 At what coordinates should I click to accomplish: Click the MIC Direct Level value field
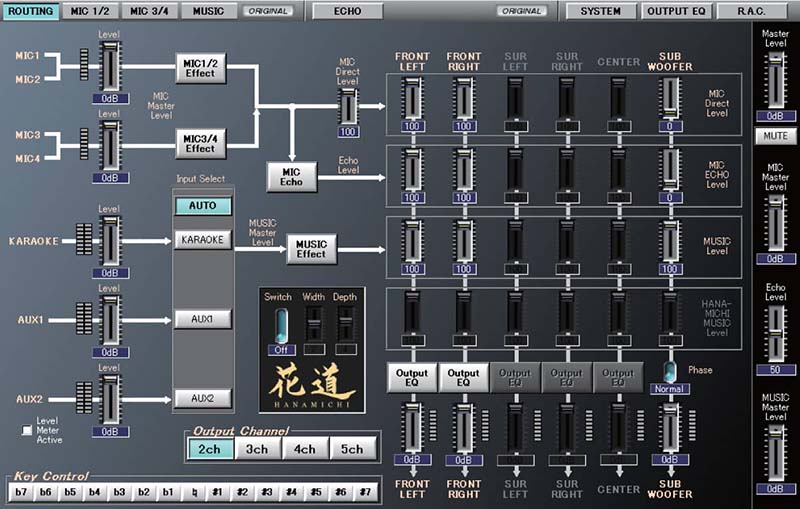point(348,132)
